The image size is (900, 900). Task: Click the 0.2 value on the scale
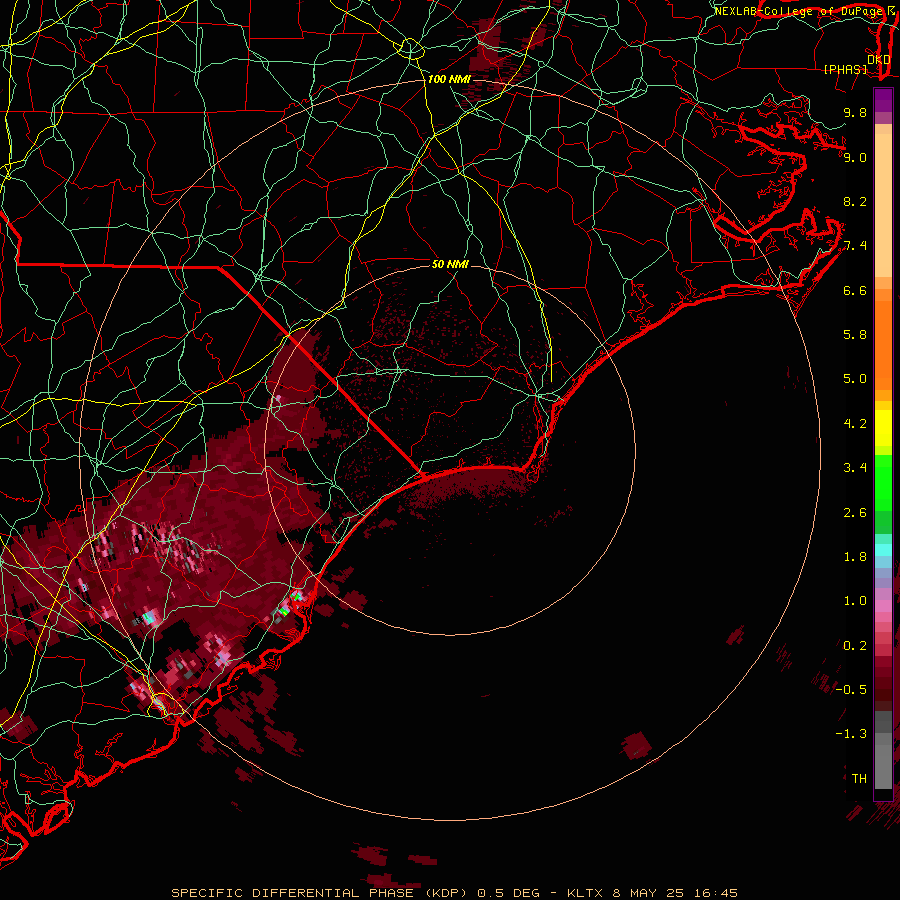click(855, 646)
